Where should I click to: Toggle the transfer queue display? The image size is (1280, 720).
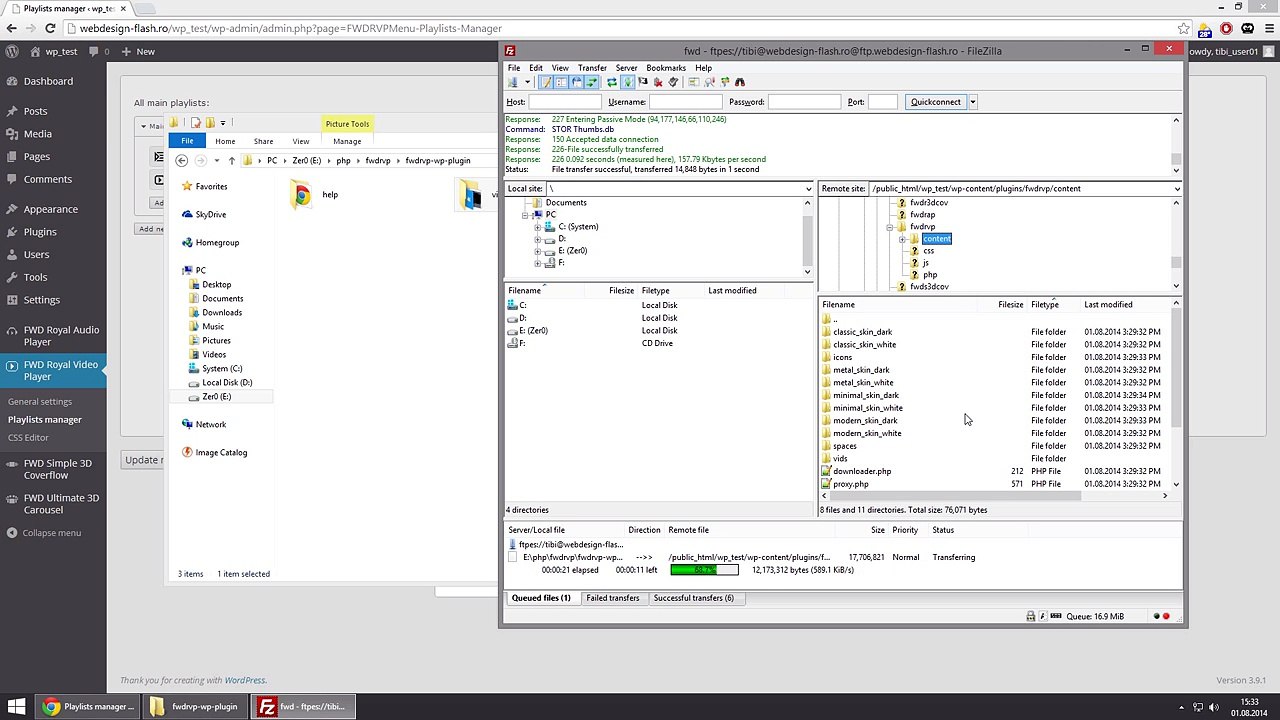click(592, 82)
